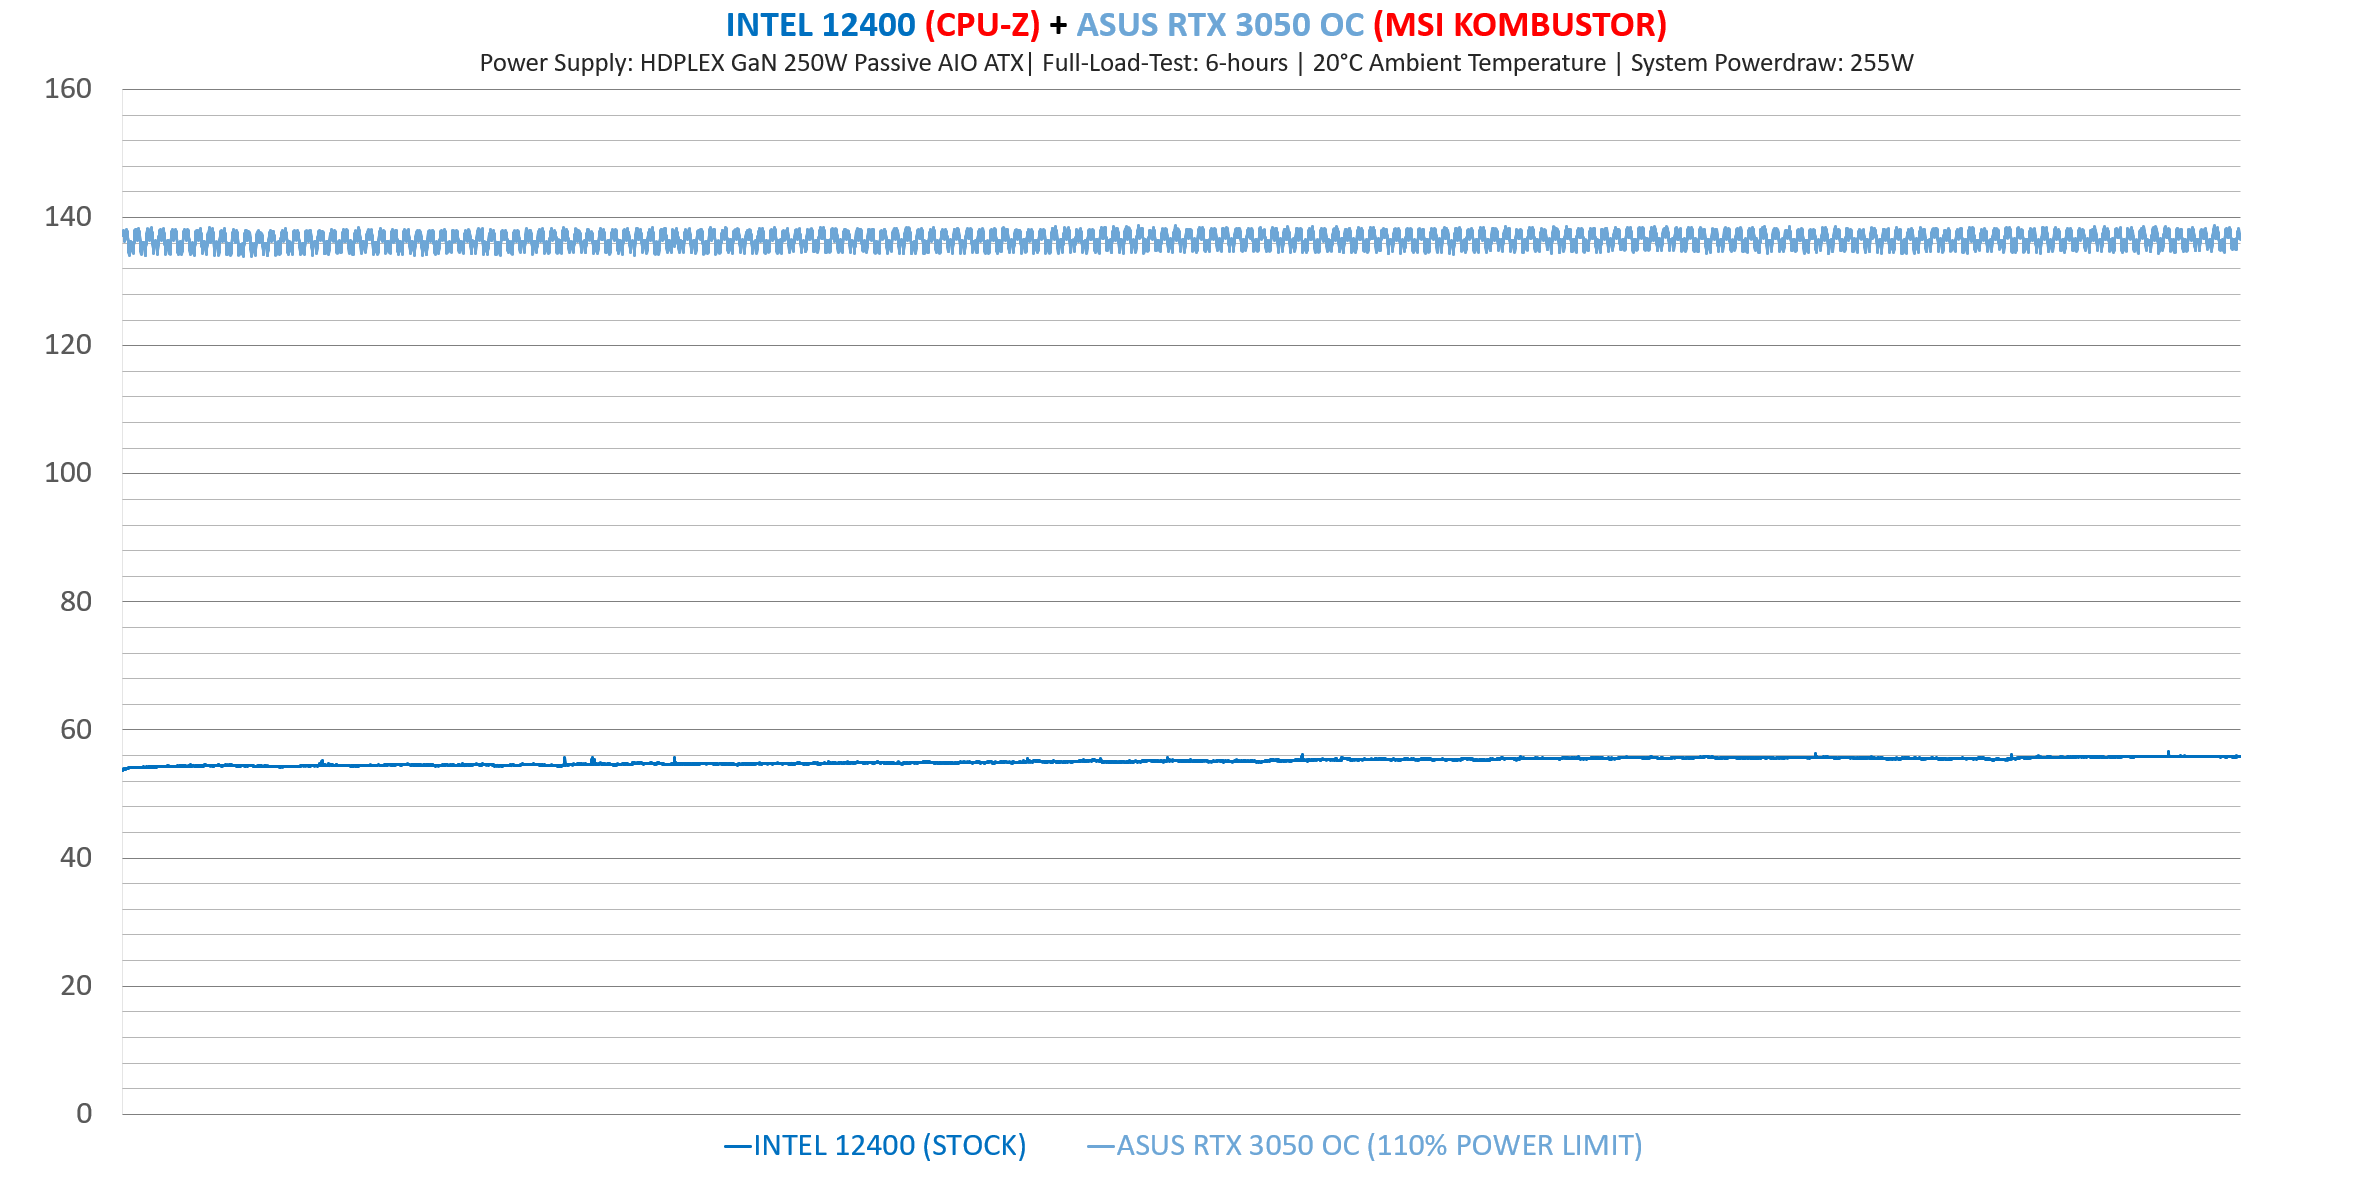This screenshot has height=1177, width=2365.
Task: Click 'Full-Load-Test: 6-hours' in subtitle
Action: [1165, 63]
